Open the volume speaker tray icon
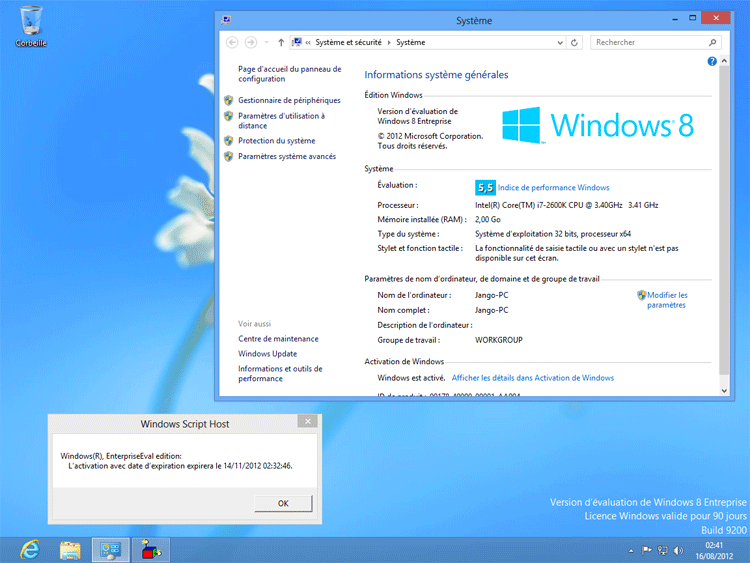The width and height of the screenshot is (750, 563). click(678, 551)
